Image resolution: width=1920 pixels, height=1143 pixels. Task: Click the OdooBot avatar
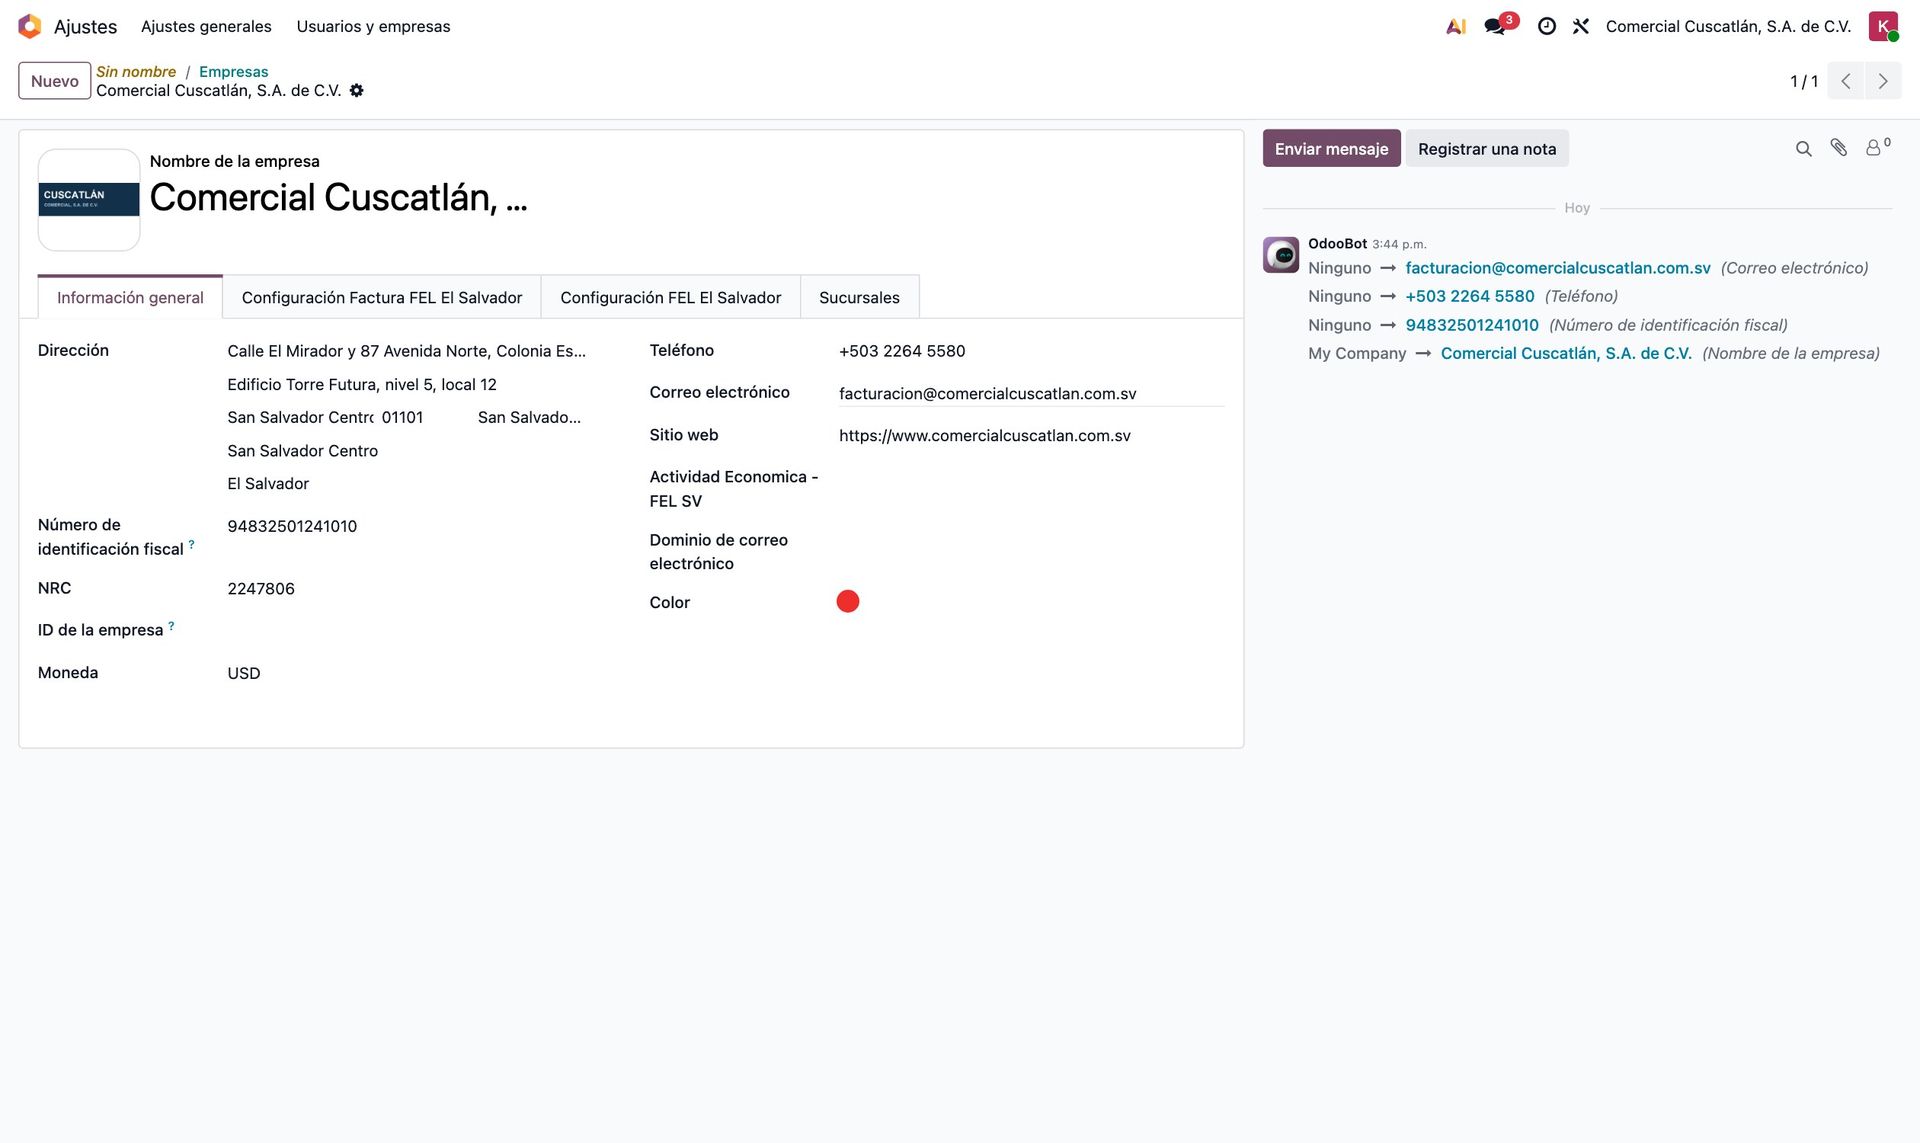tap(1281, 255)
